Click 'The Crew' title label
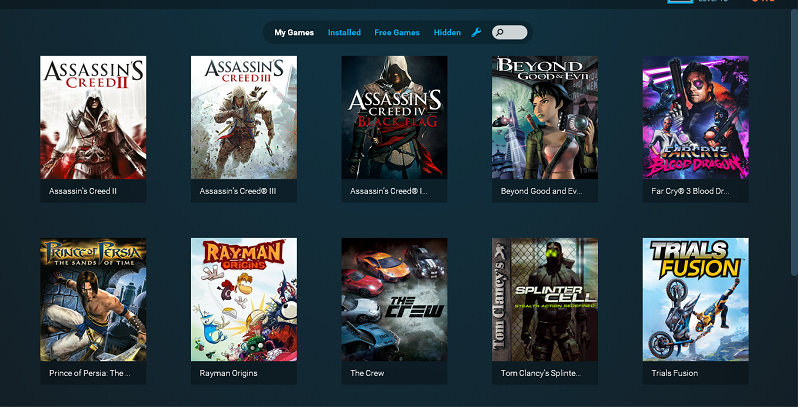 pyautogui.click(x=367, y=373)
